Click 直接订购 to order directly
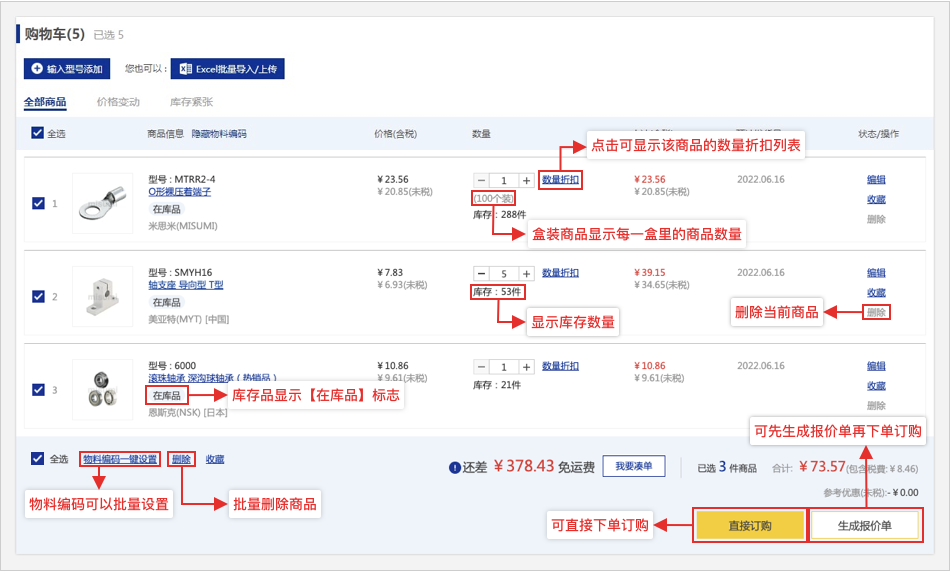950x571 pixels. coord(749,526)
